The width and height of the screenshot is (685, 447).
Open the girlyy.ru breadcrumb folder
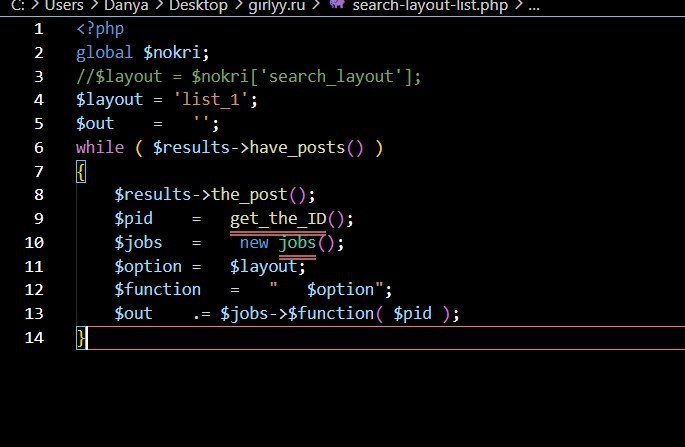click(x=276, y=6)
